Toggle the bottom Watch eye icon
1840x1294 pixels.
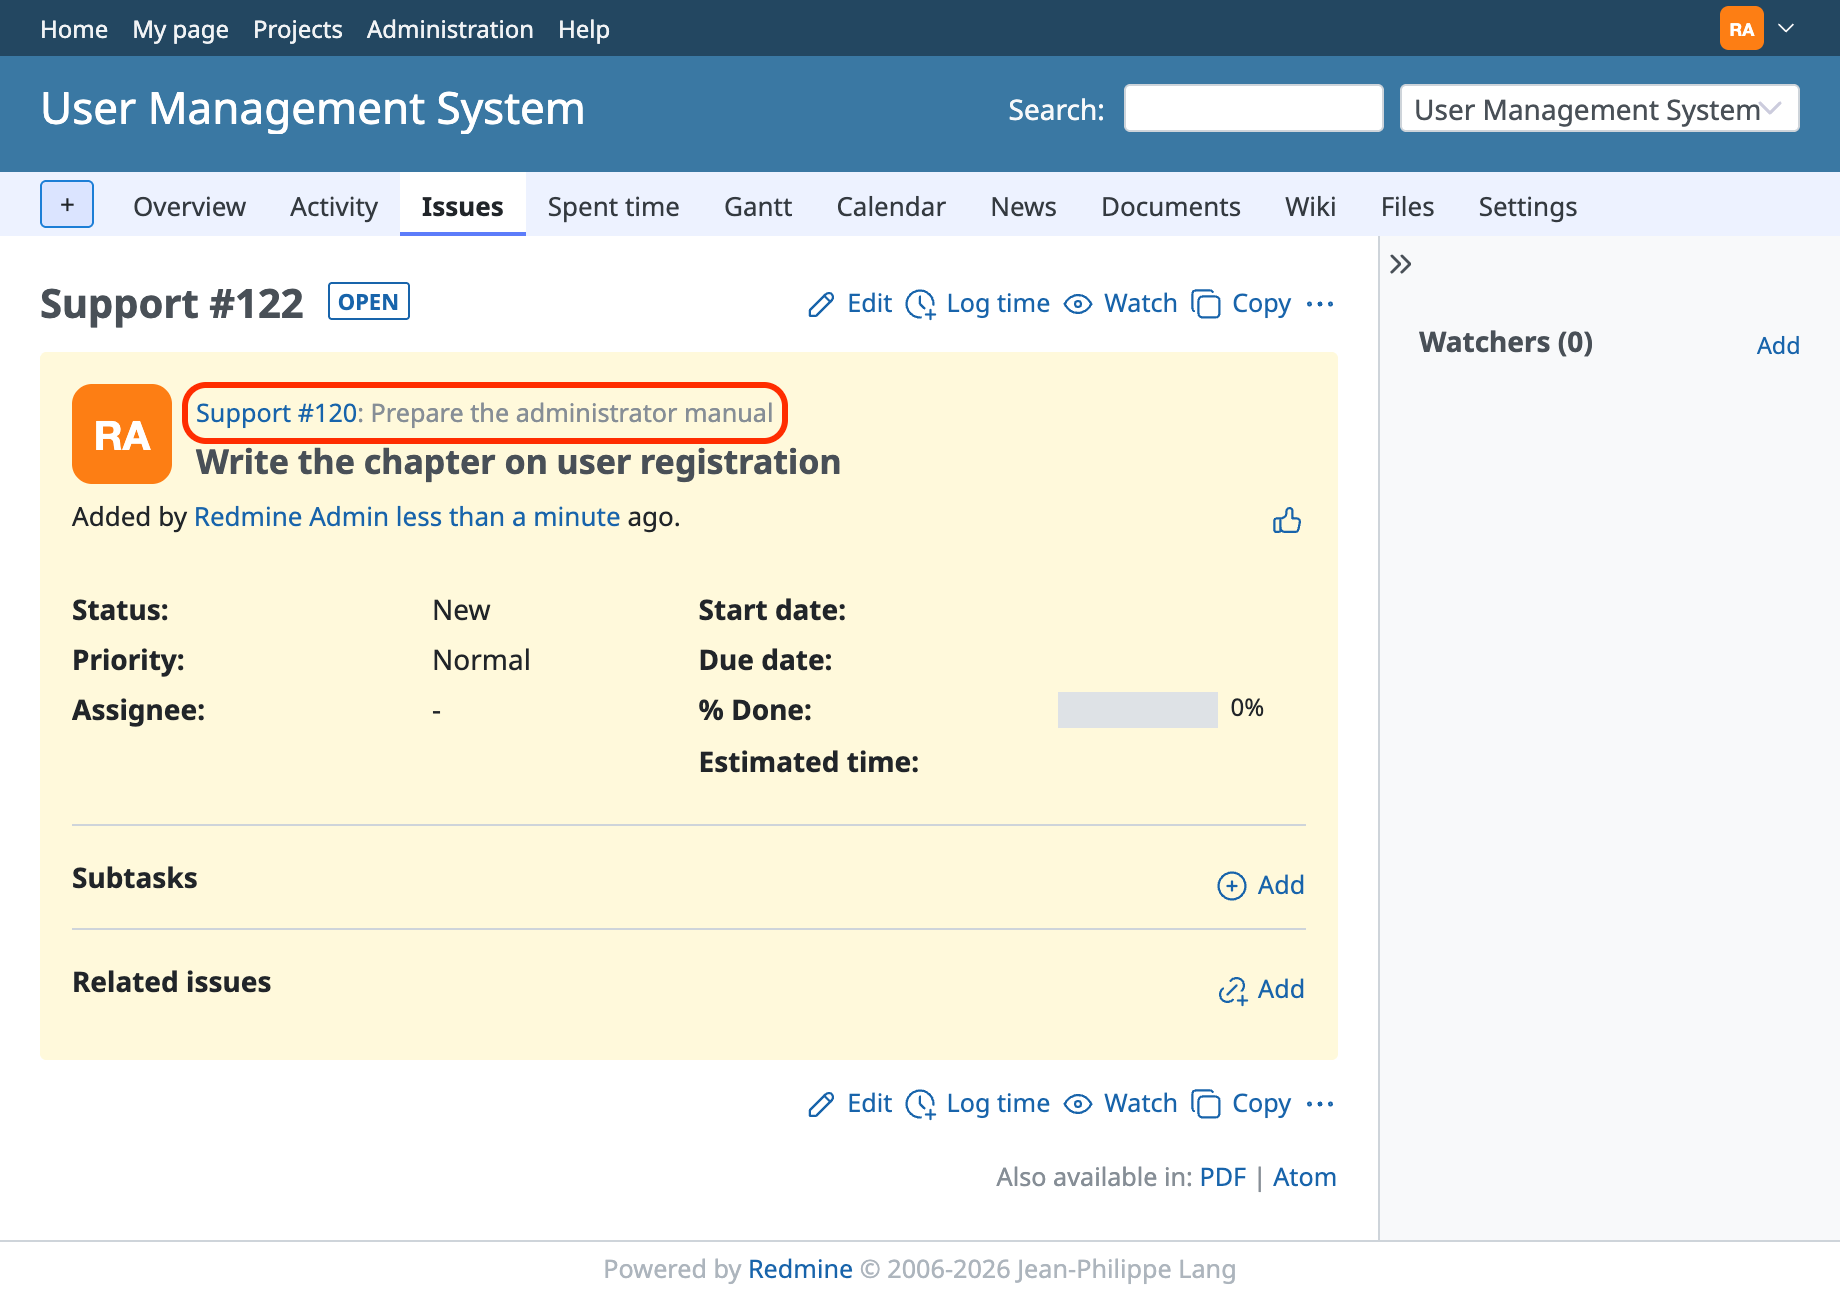click(1078, 1104)
